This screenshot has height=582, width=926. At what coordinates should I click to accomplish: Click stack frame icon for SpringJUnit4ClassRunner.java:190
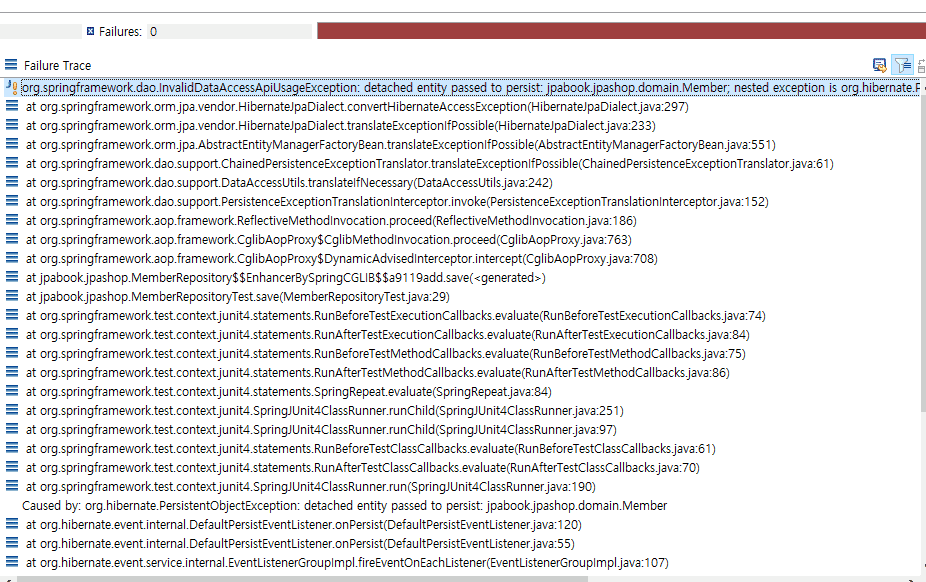[x=12, y=486]
